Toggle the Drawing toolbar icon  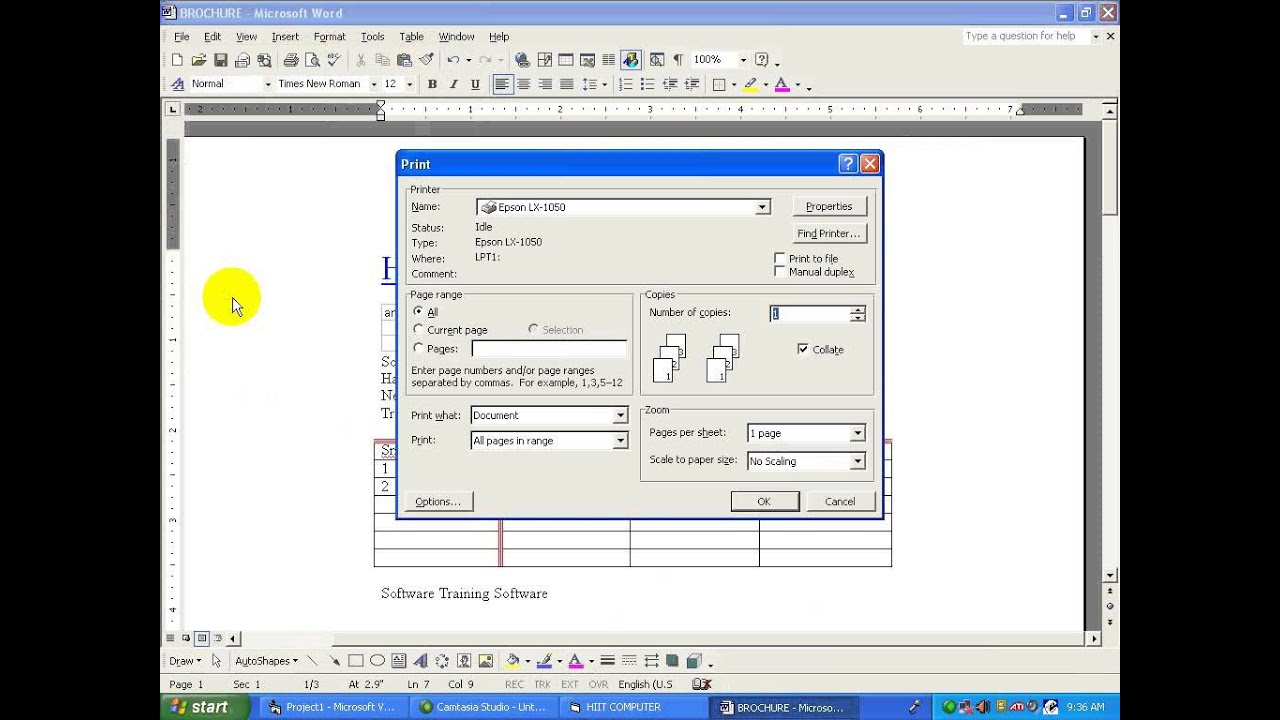click(631, 60)
